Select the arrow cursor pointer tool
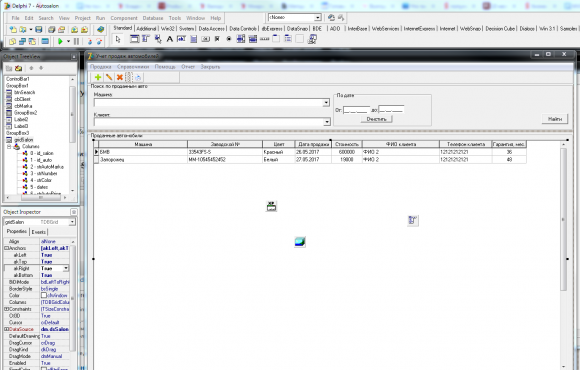This screenshot has height=370, width=580. pyautogui.click(x=118, y=39)
